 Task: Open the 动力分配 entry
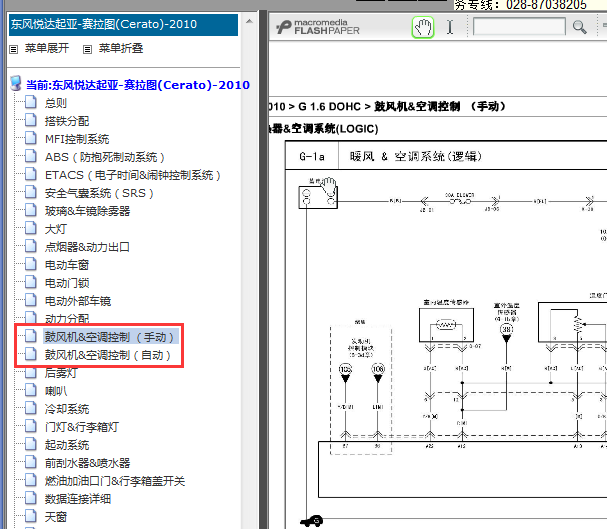coord(67,318)
